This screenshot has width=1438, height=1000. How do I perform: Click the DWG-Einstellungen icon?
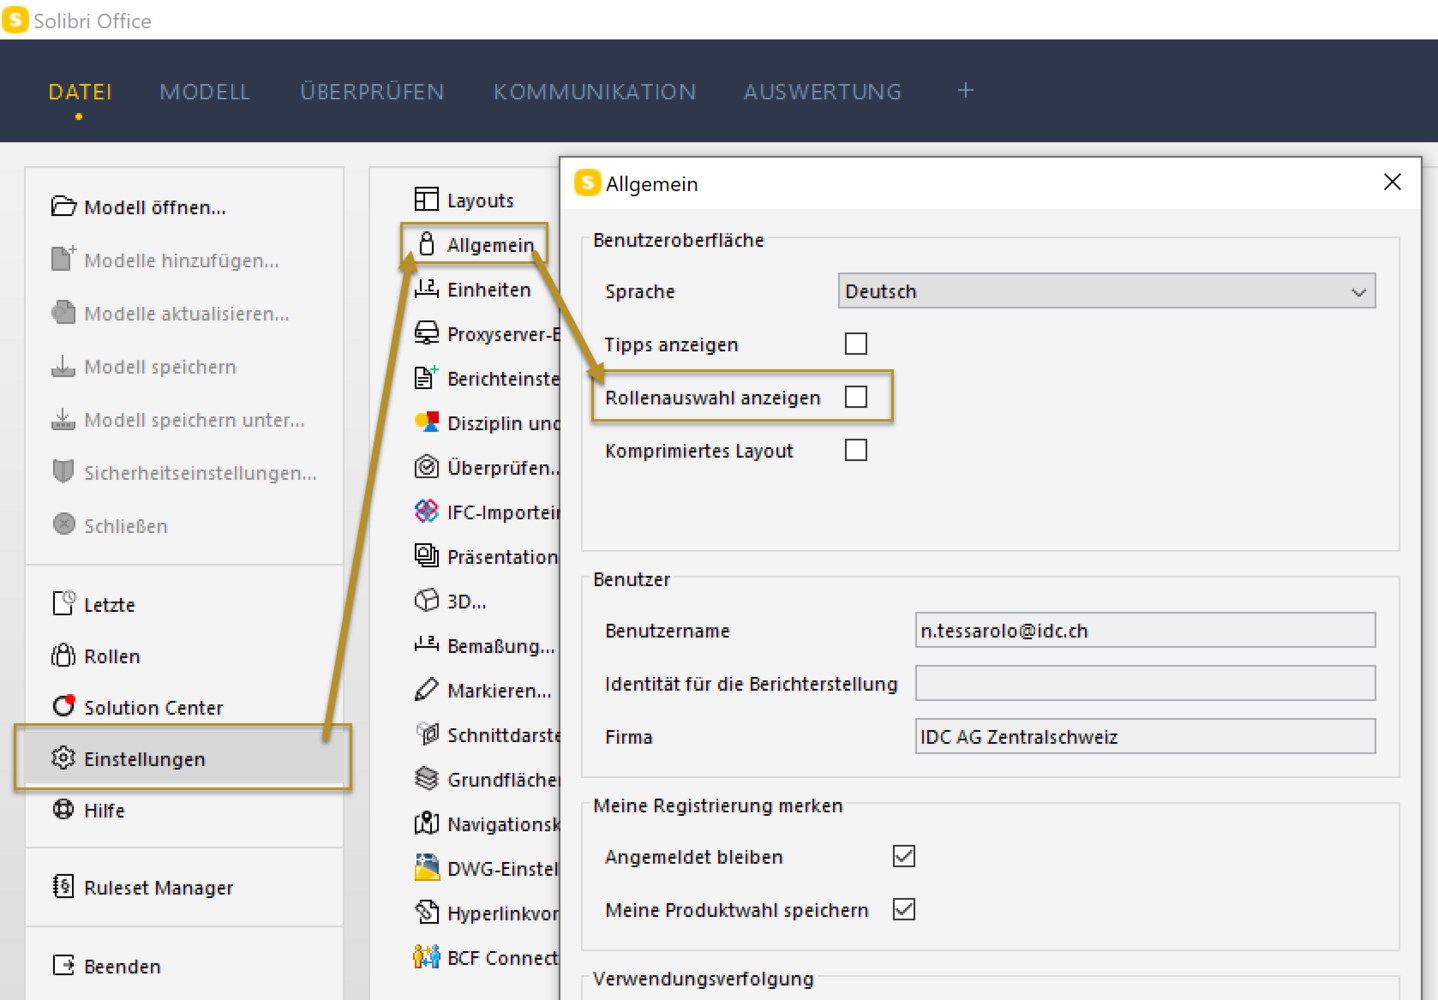click(427, 867)
